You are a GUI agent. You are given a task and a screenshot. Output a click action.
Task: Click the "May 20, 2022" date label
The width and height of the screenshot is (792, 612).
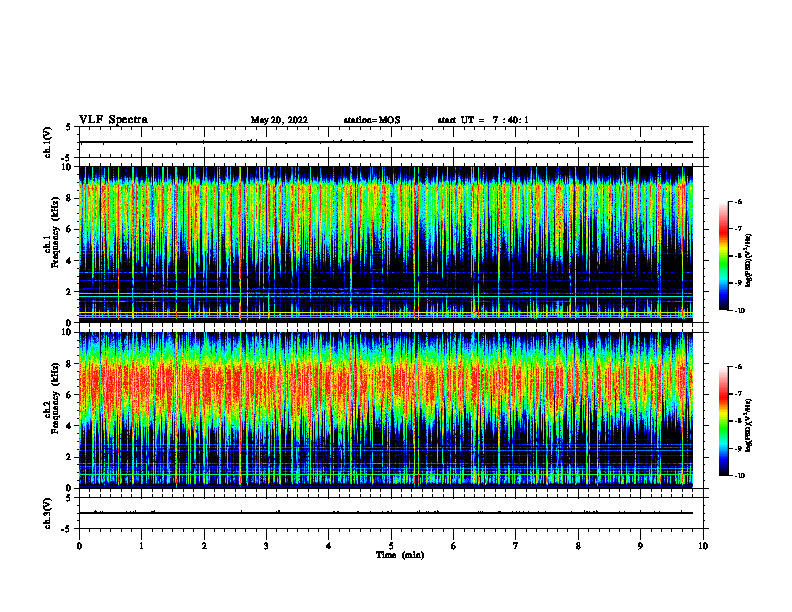tap(279, 120)
